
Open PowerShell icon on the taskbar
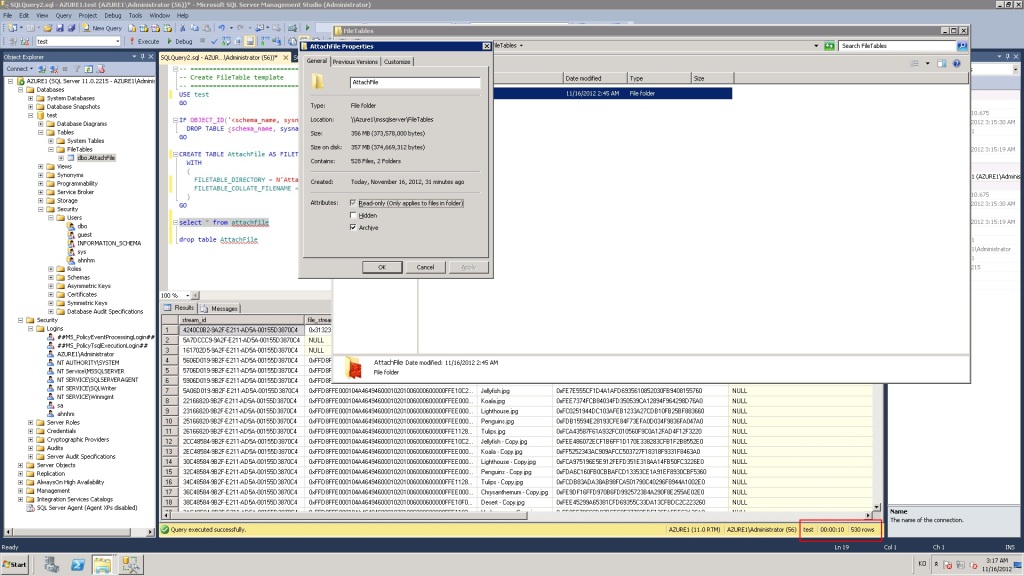coord(78,564)
